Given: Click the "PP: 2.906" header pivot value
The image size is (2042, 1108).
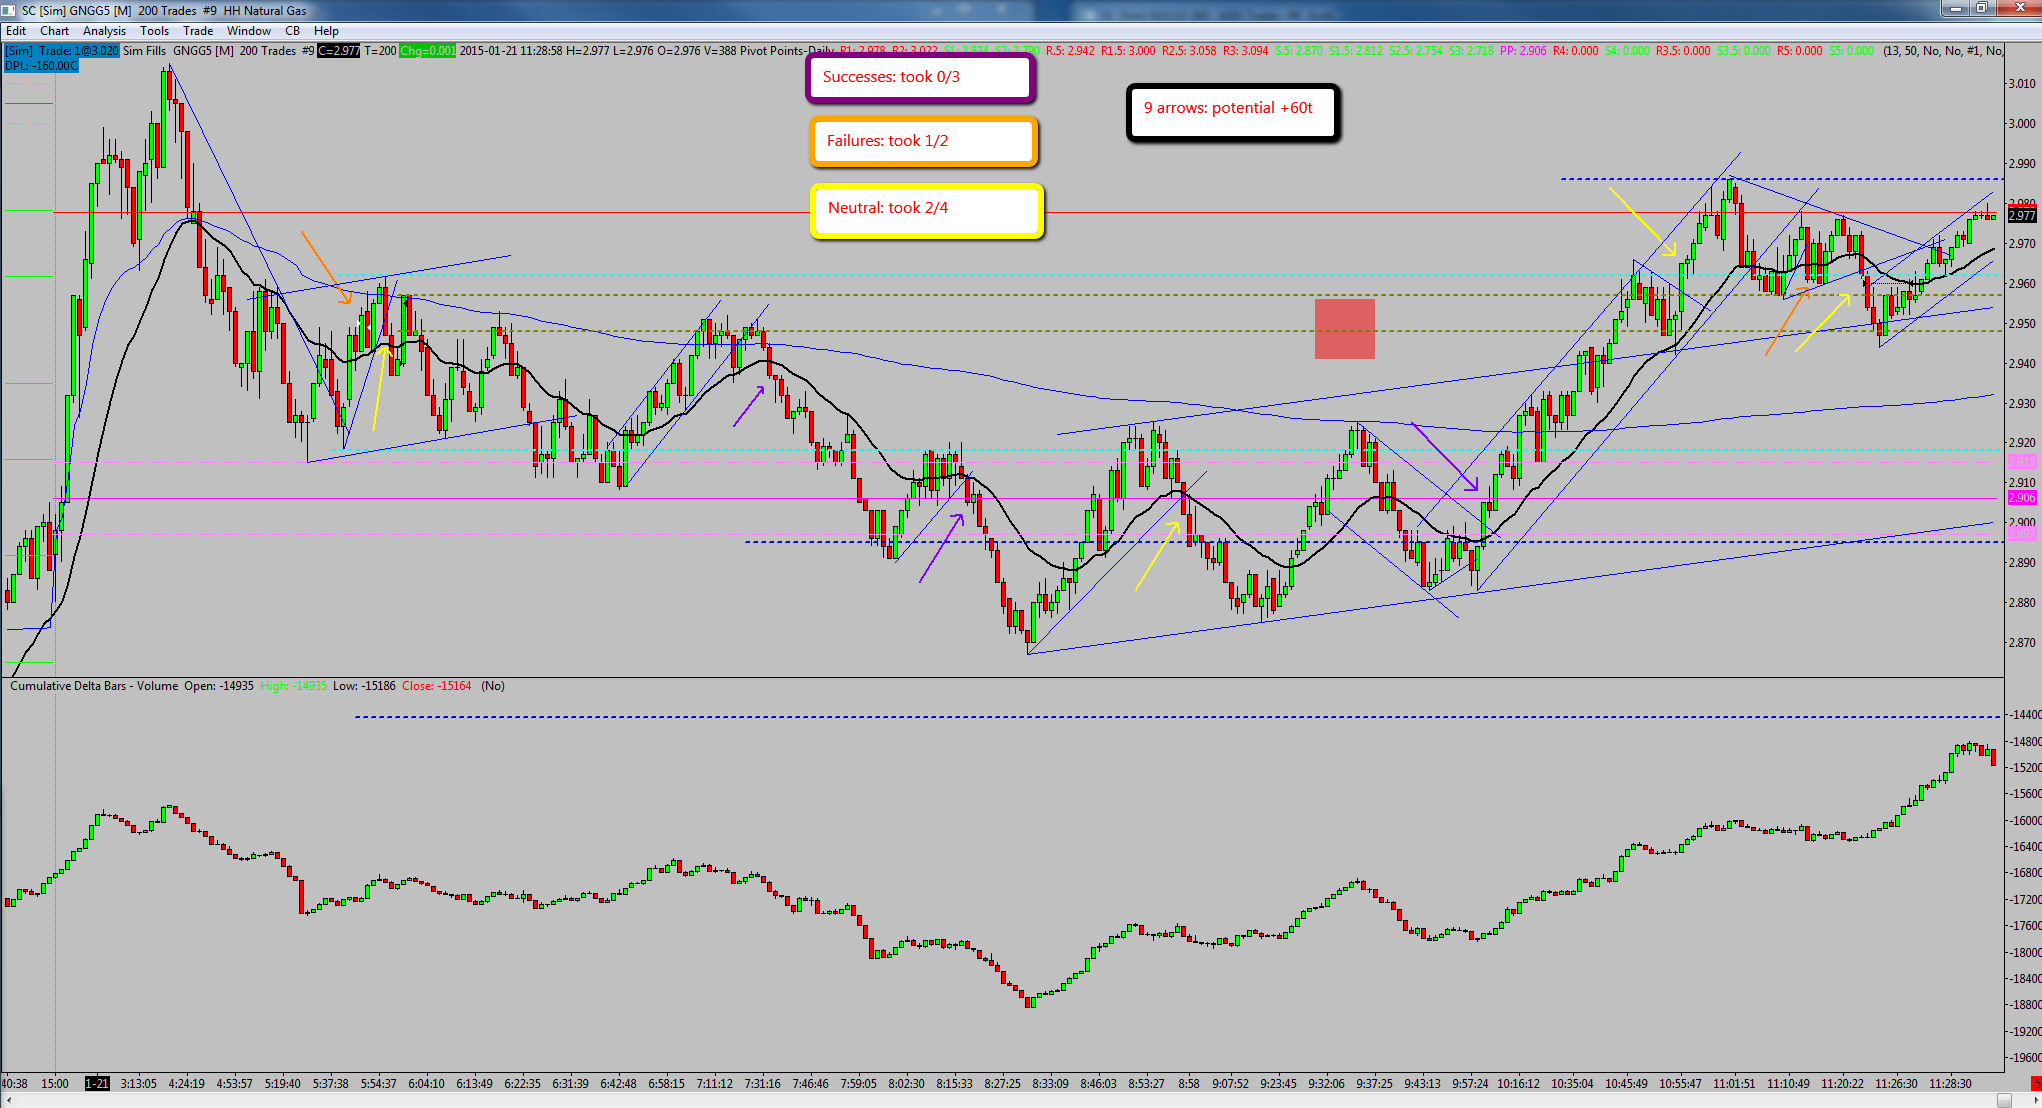Looking at the screenshot, I should coord(1523,51).
